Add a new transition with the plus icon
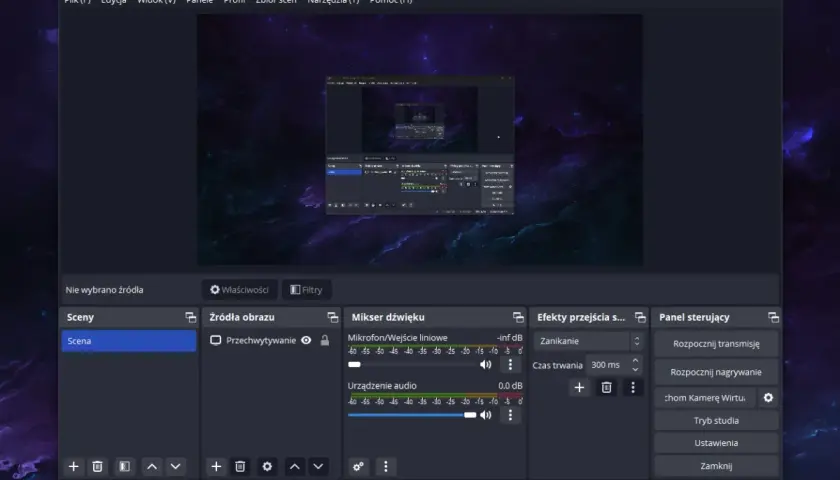The height and width of the screenshot is (480, 840). click(579, 387)
